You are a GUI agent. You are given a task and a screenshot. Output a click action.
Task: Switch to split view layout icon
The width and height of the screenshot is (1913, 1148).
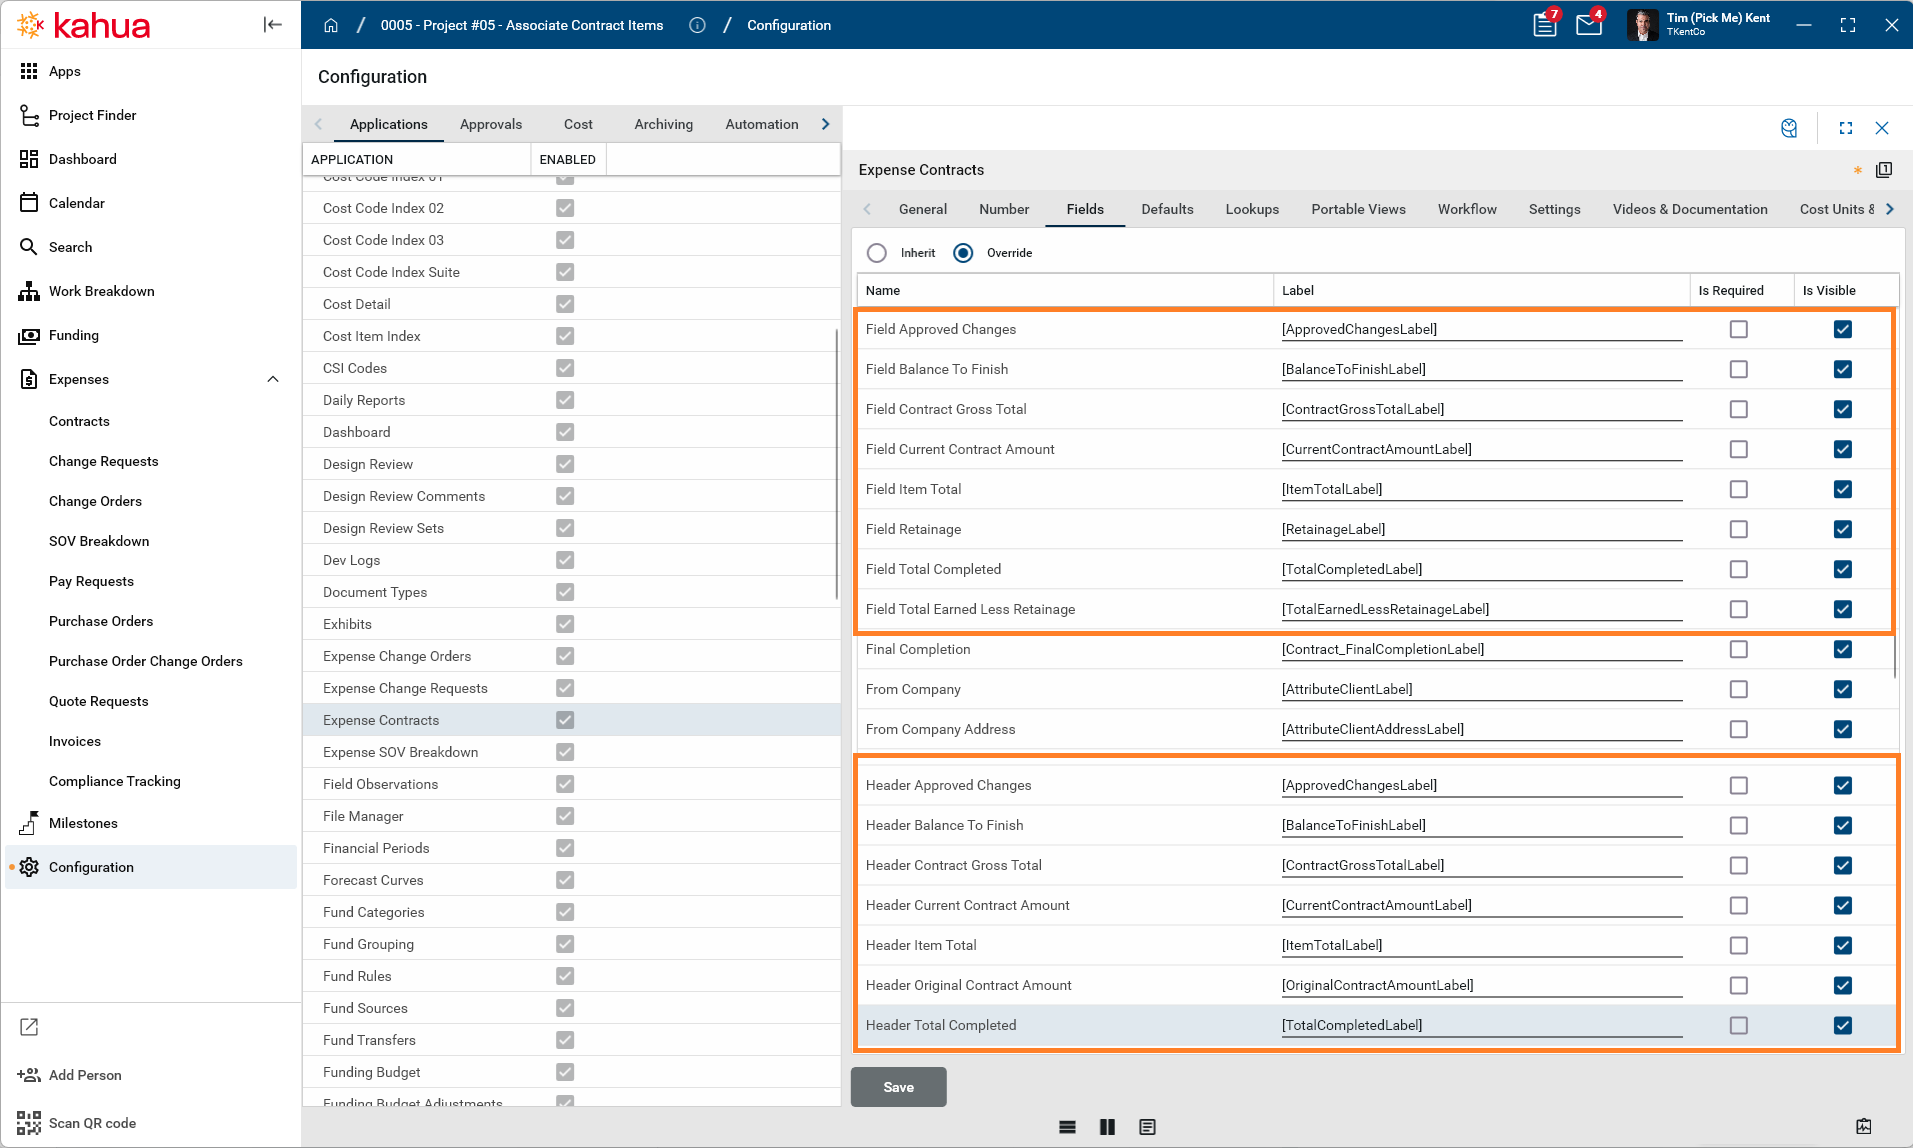pyautogui.click(x=1107, y=1127)
